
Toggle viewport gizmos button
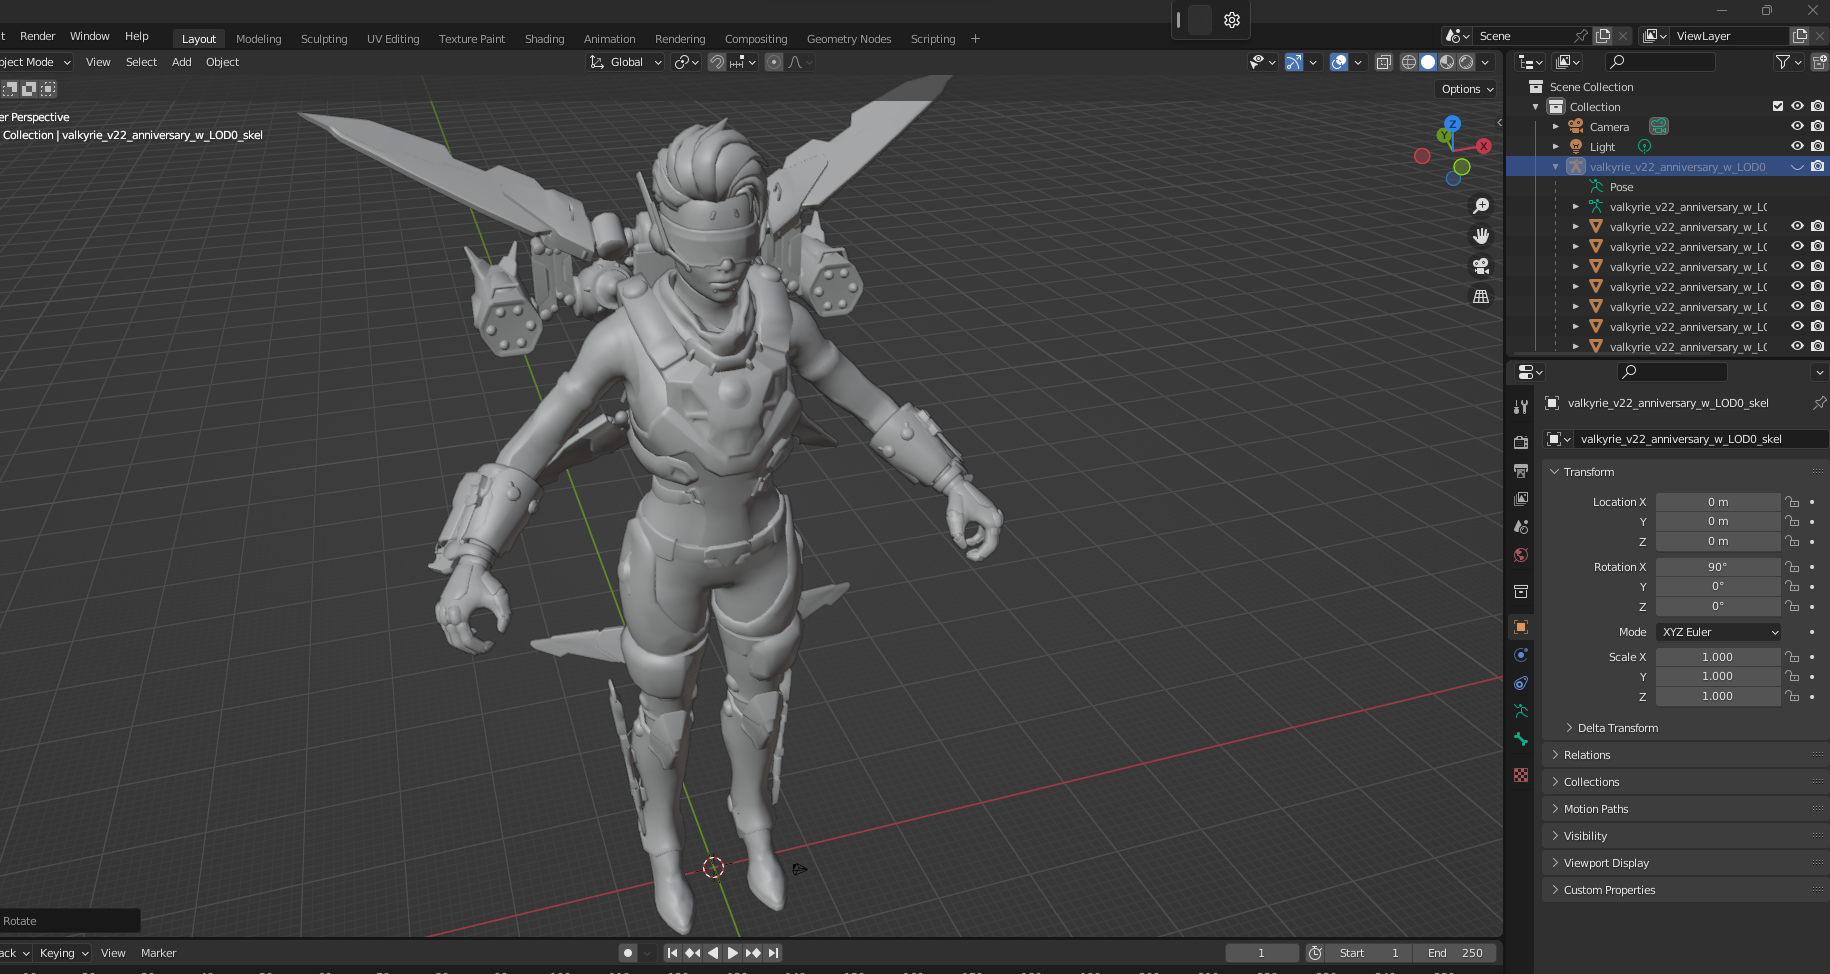point(1294,62)
